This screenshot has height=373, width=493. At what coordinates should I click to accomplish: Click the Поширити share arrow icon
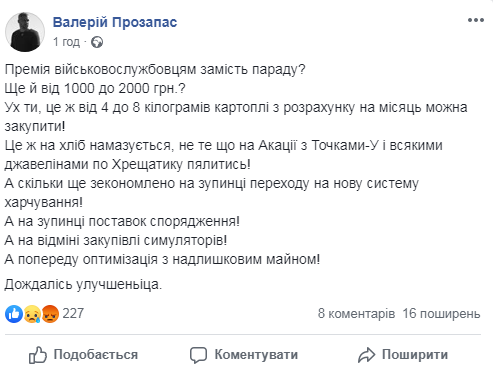click(x=366, y=355)
